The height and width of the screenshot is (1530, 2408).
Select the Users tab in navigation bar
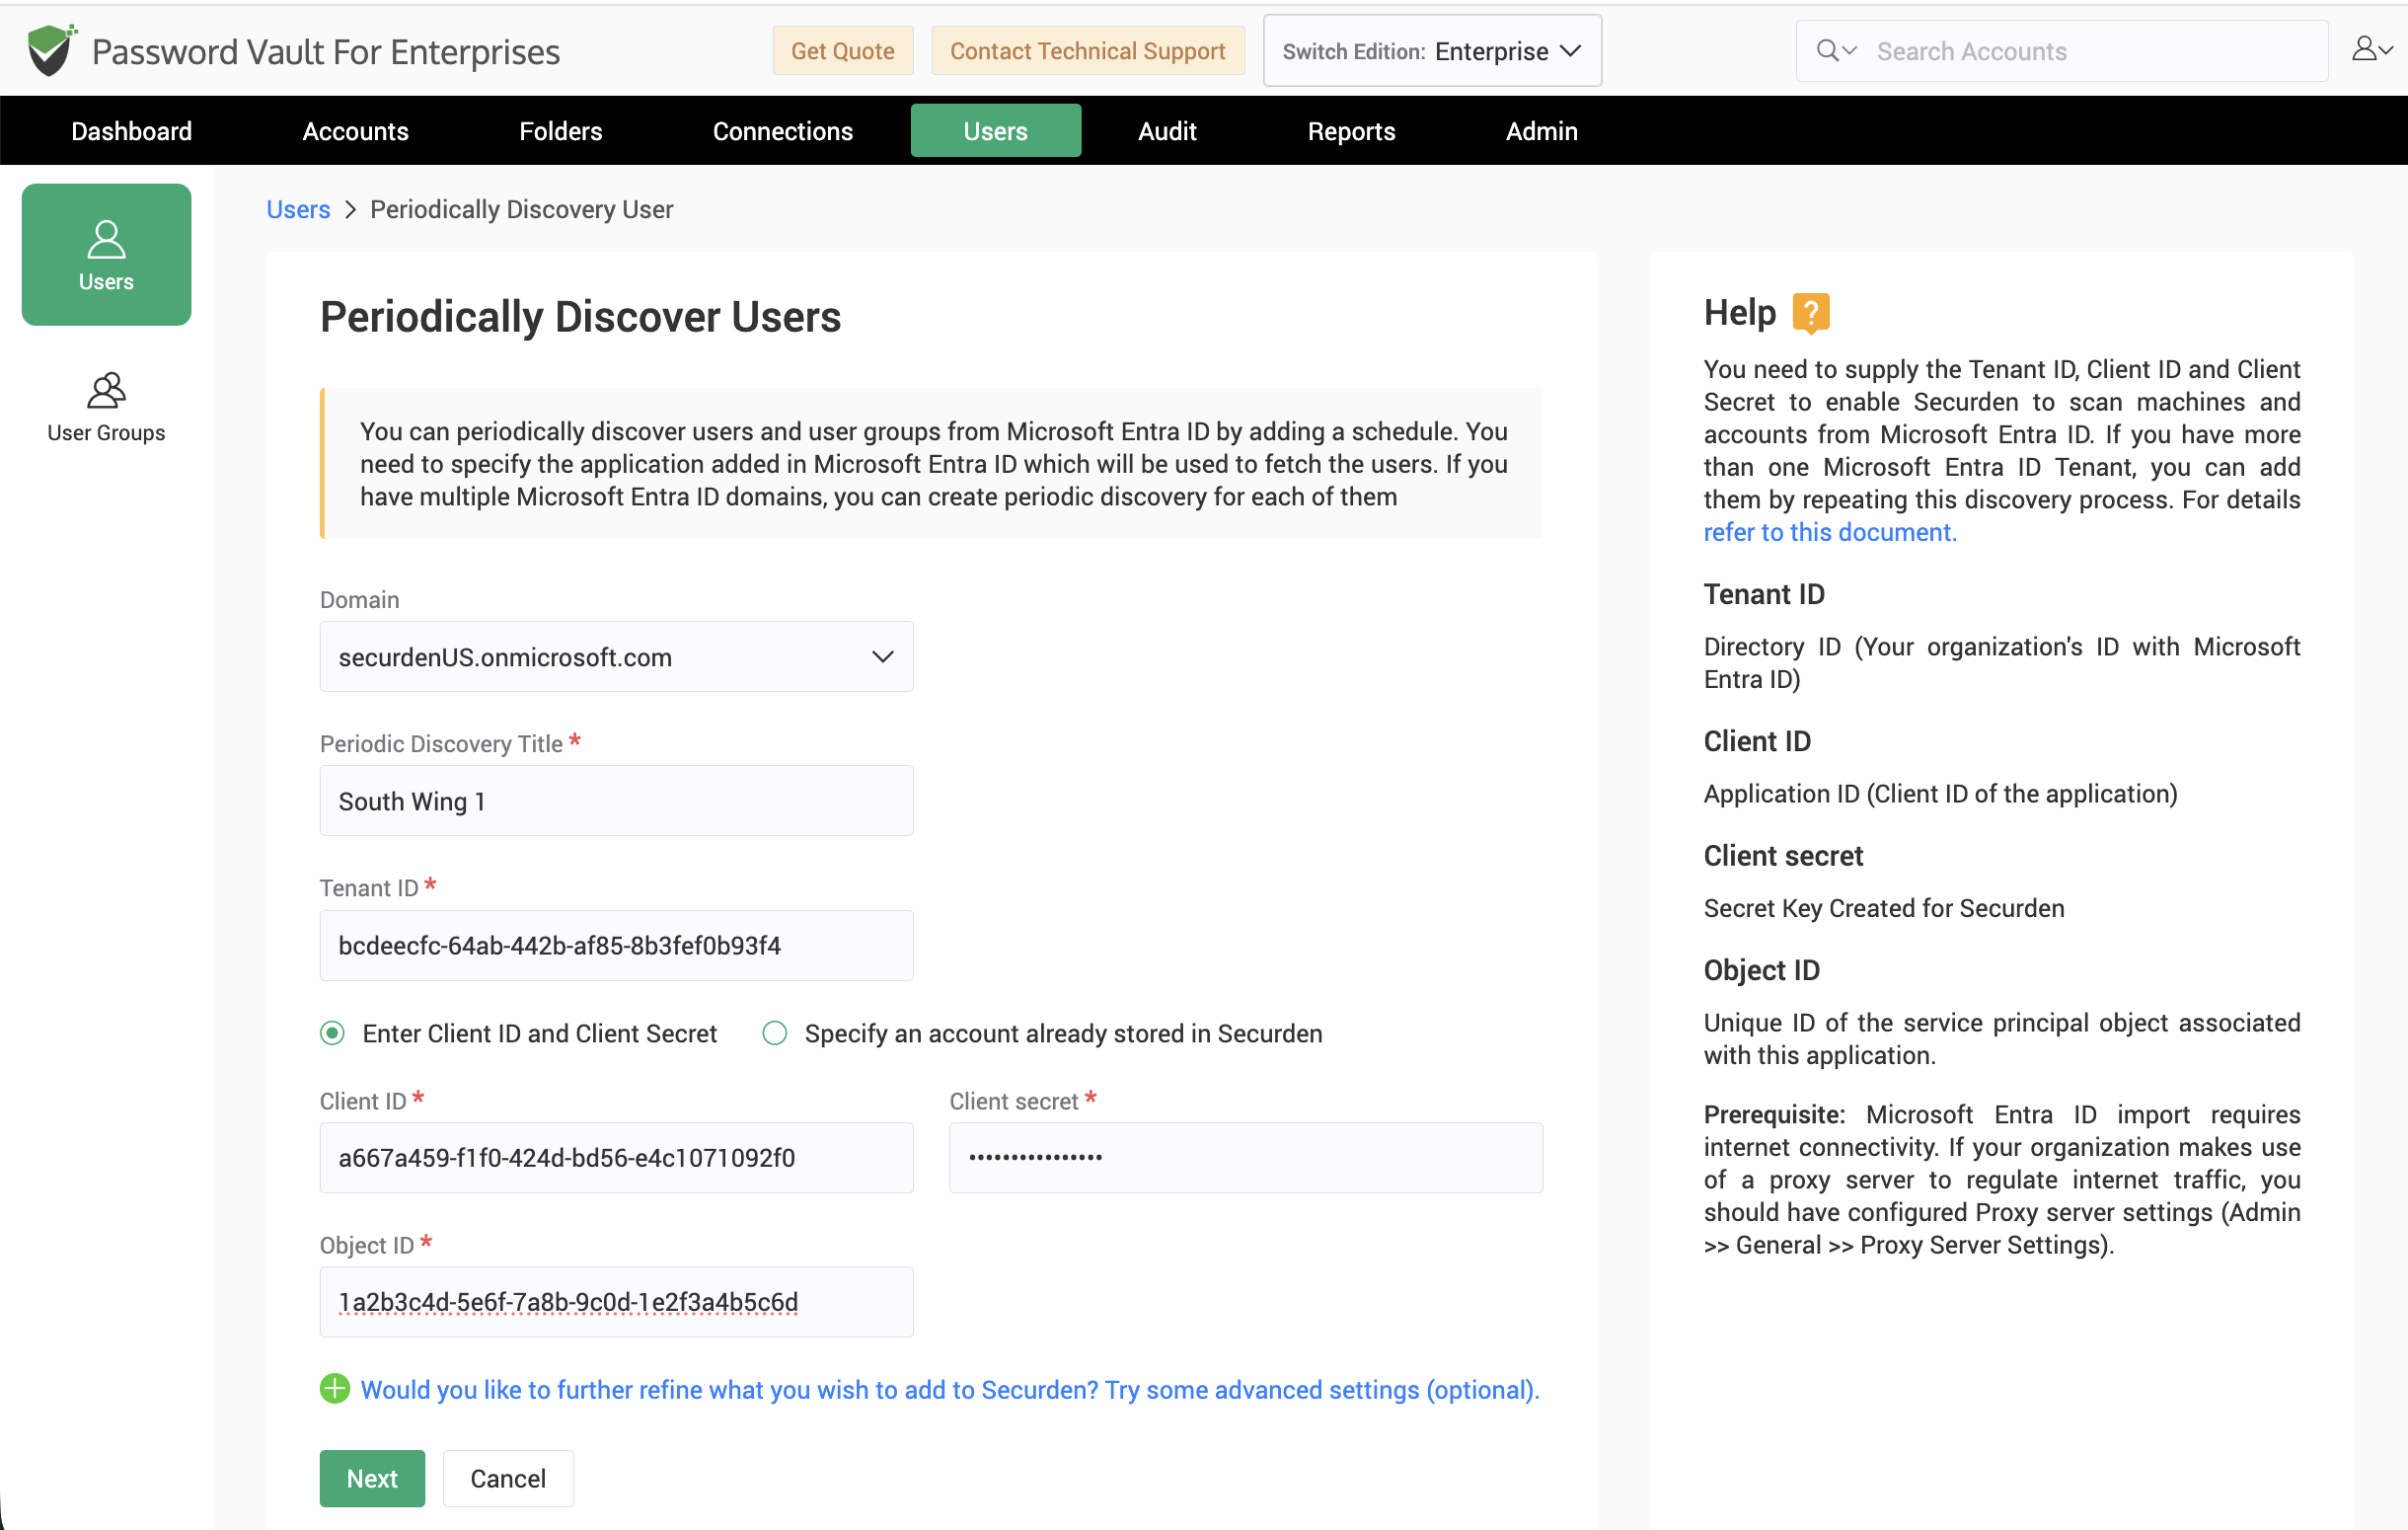pyautogui.click(x=995, y=131)
